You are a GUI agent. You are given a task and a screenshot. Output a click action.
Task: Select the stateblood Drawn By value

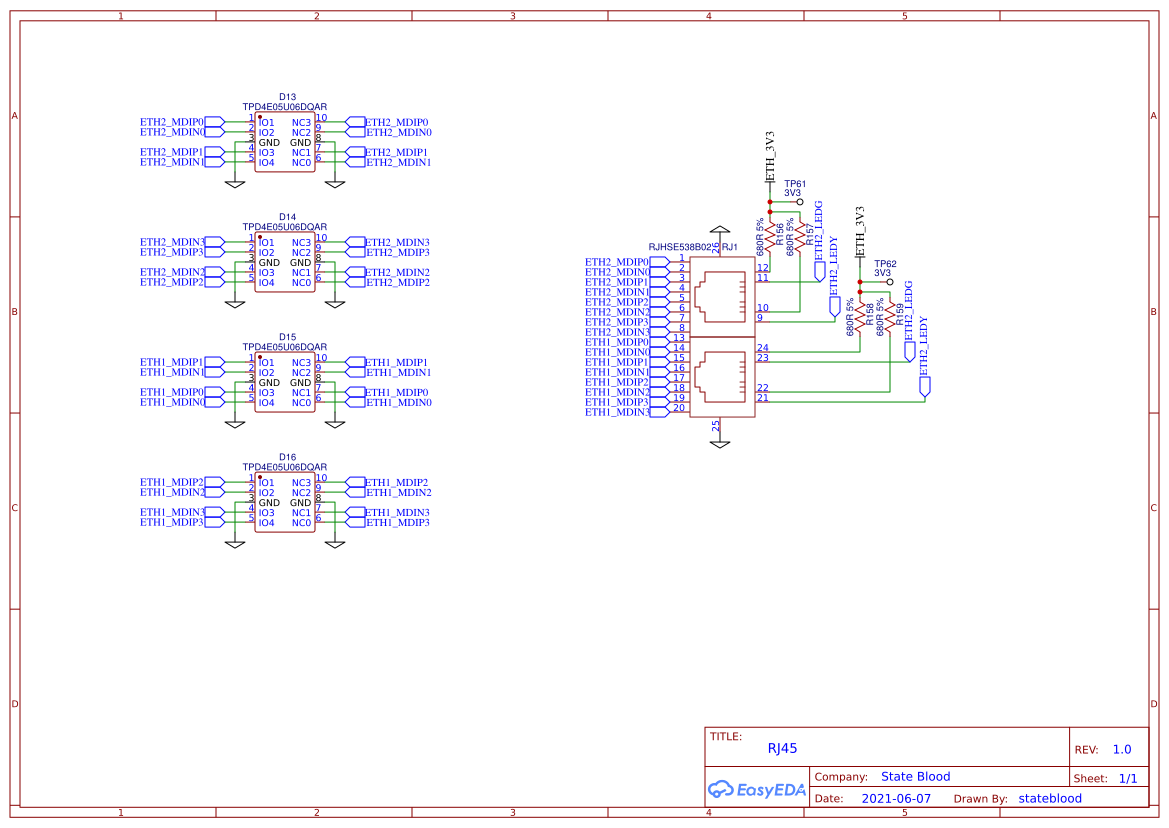(1050, 799)
